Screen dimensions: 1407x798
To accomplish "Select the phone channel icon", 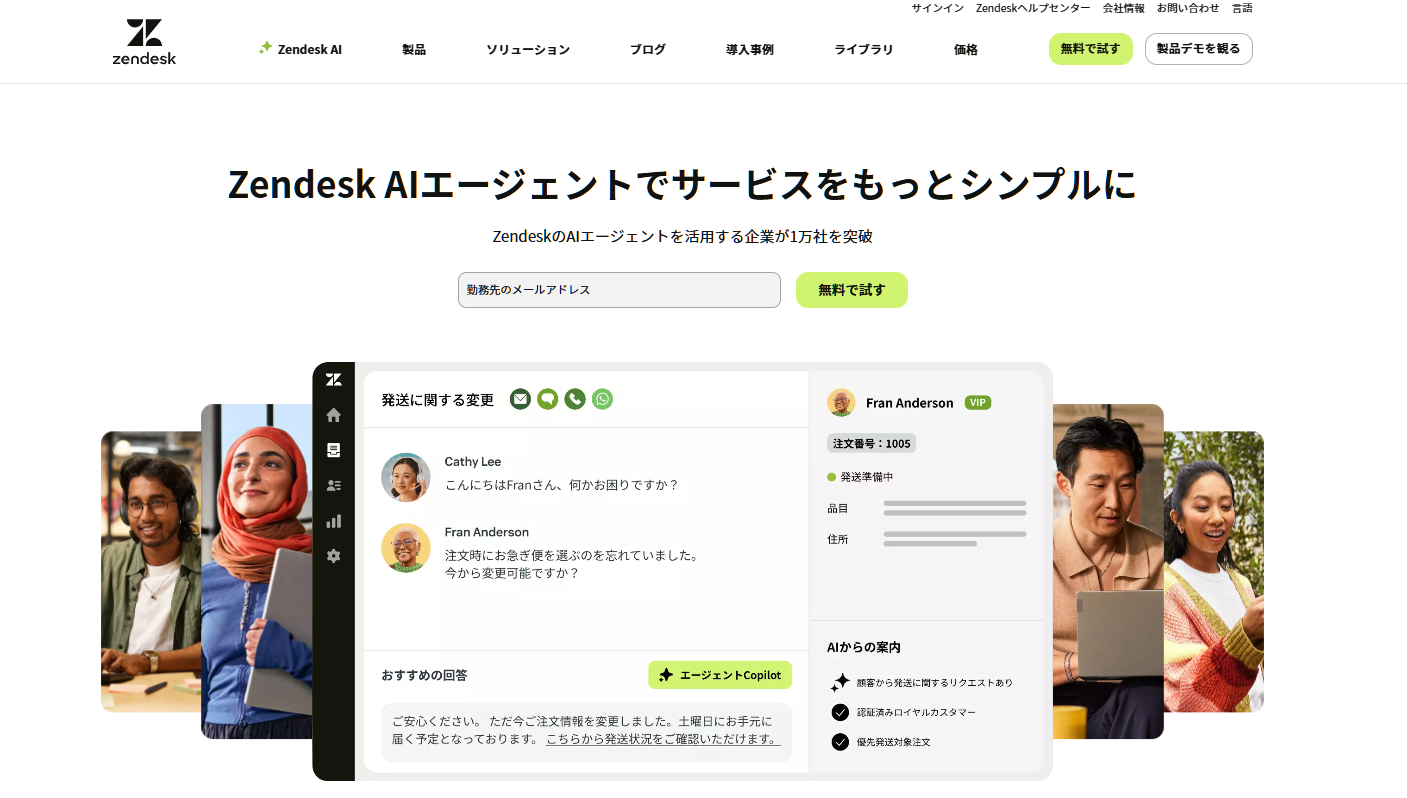I will (x=574, y=399).
